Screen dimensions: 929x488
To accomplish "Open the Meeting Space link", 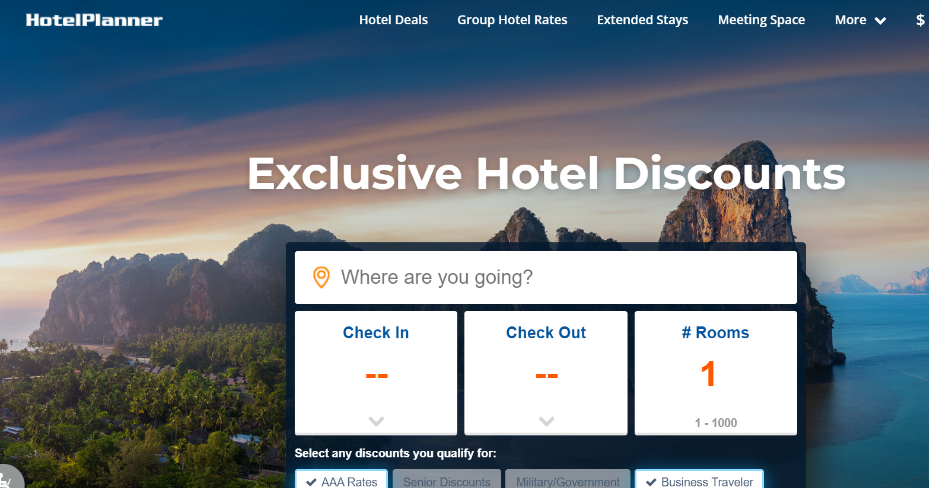I will pyautogui.click(x=761, y=20).
